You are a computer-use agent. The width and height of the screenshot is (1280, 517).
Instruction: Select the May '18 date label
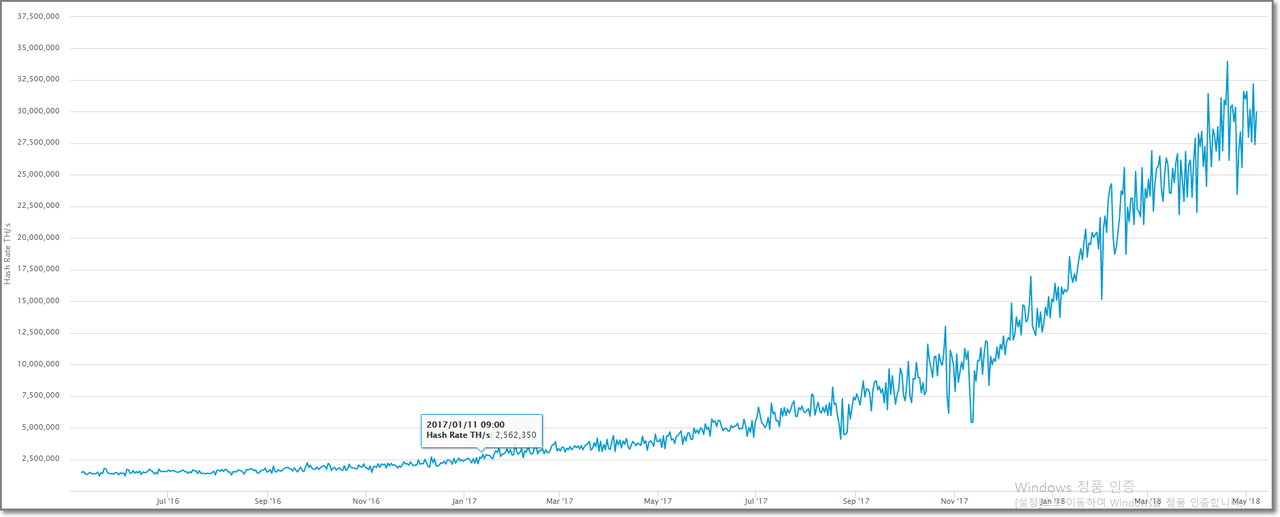(x=1245, y=501)
